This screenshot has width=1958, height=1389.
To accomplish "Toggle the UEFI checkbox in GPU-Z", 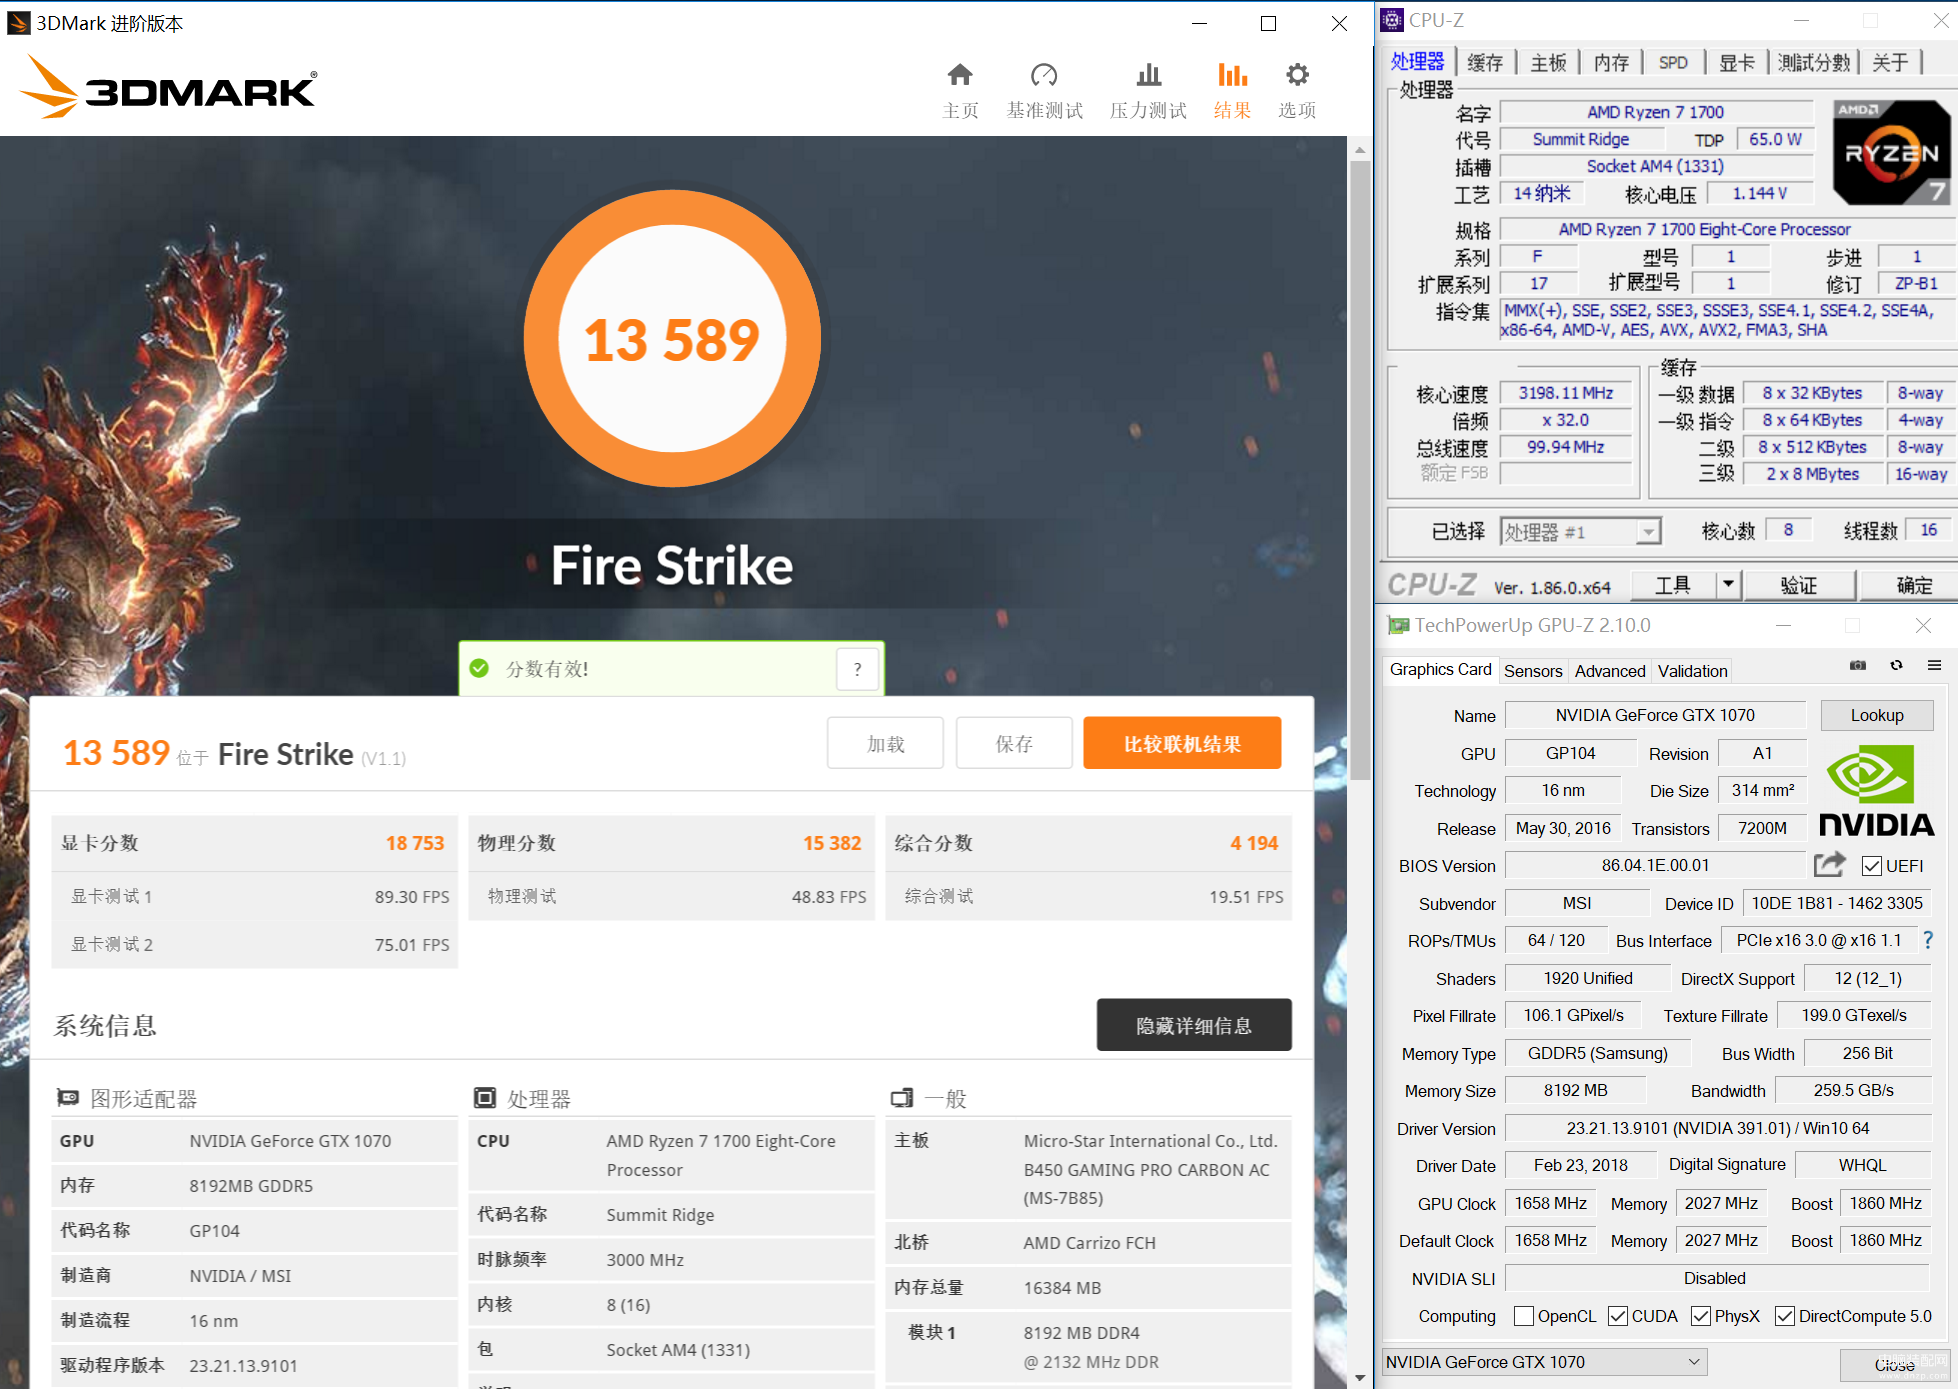I will [x=1871, y=866].
